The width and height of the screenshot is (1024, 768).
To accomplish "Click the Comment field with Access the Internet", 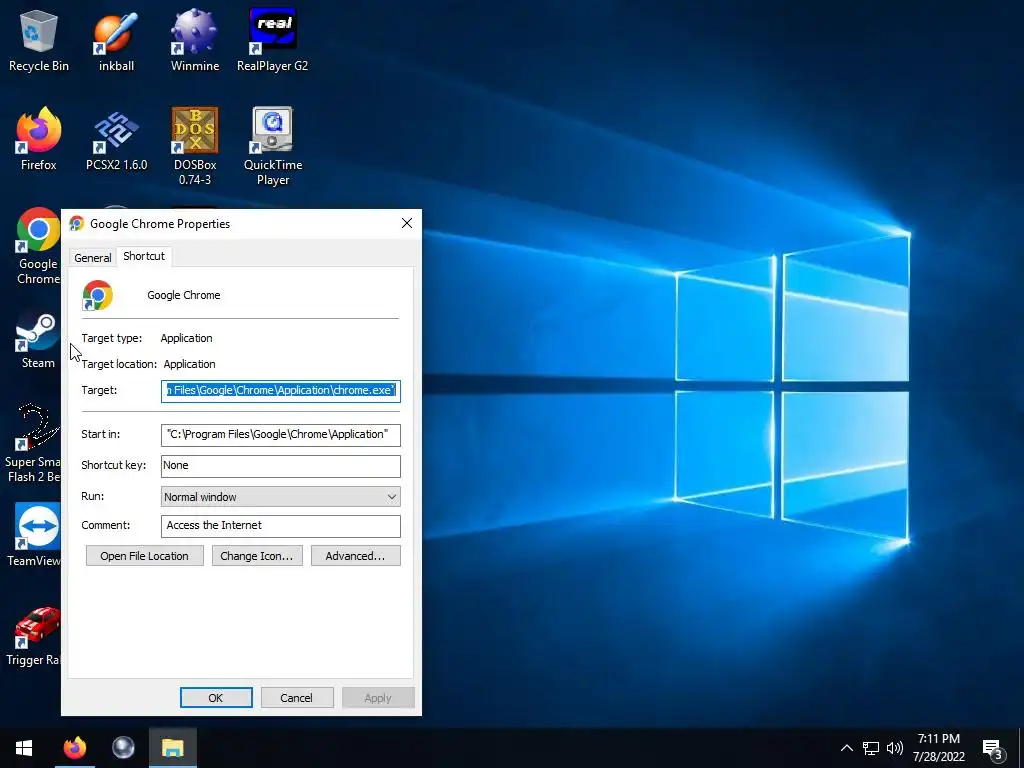I will (x=281, y=526).
